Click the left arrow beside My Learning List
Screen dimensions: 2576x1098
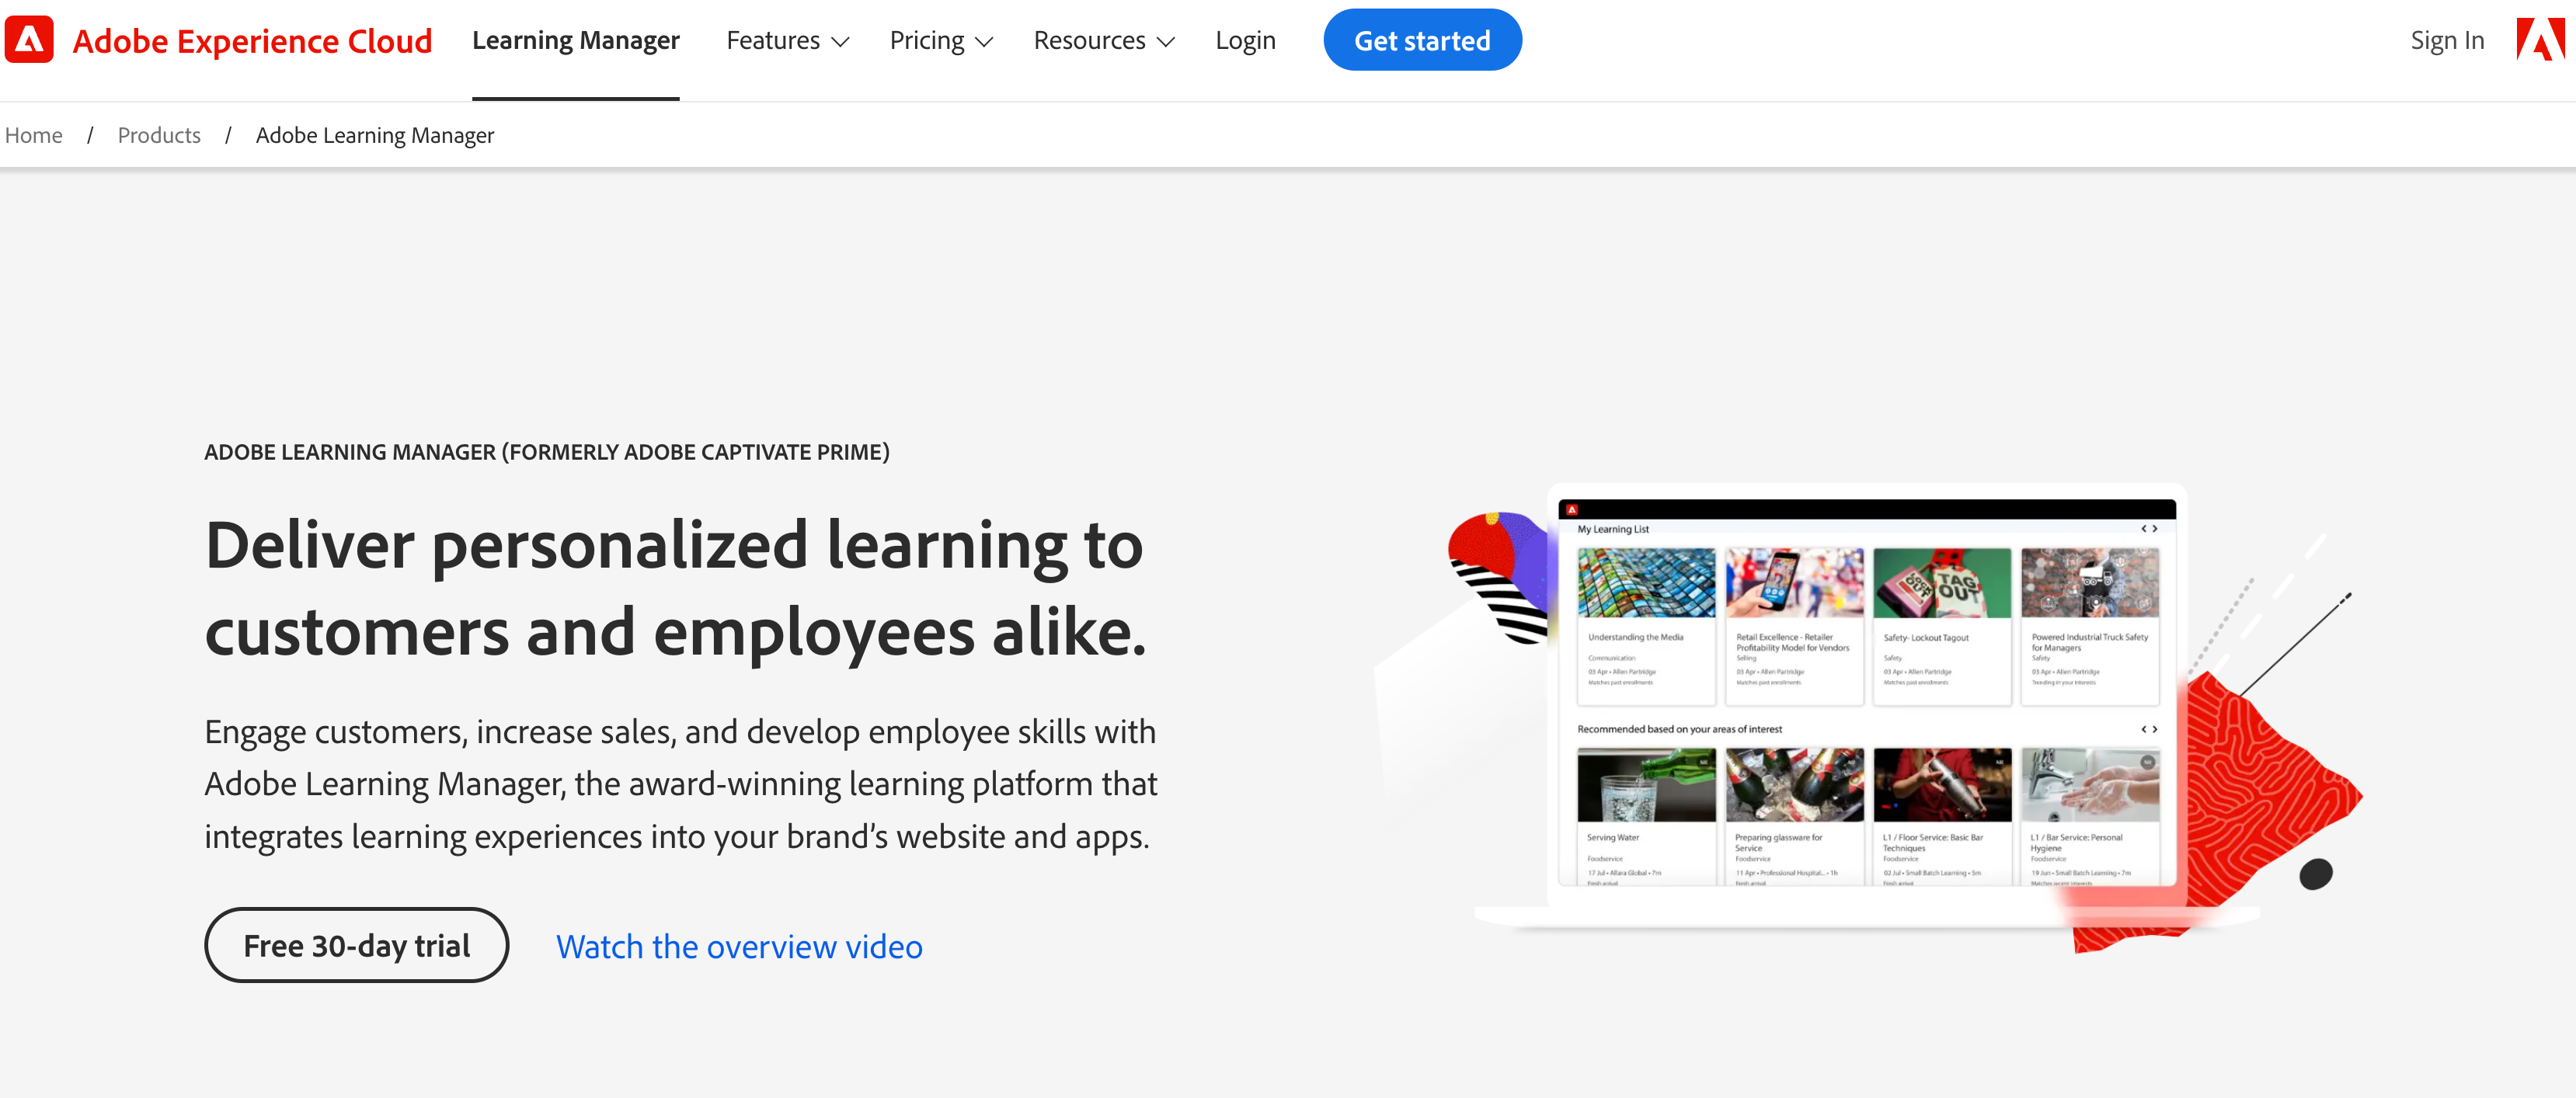click(x=2145, y=530)
